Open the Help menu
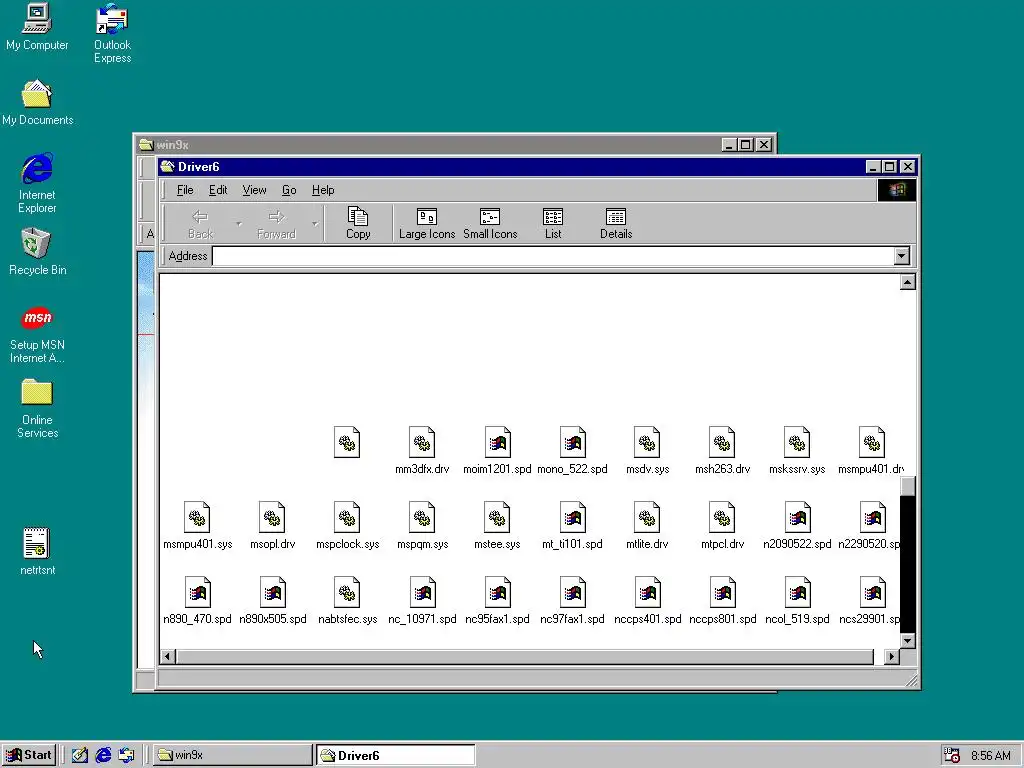 coord(323,190)
